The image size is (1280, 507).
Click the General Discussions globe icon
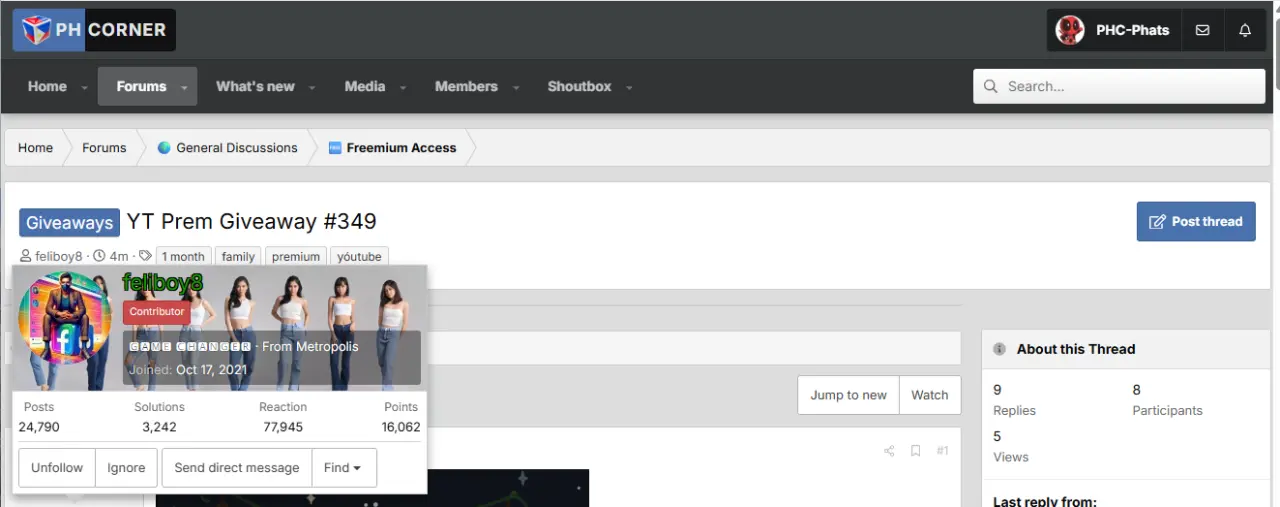tap(164, 148)
